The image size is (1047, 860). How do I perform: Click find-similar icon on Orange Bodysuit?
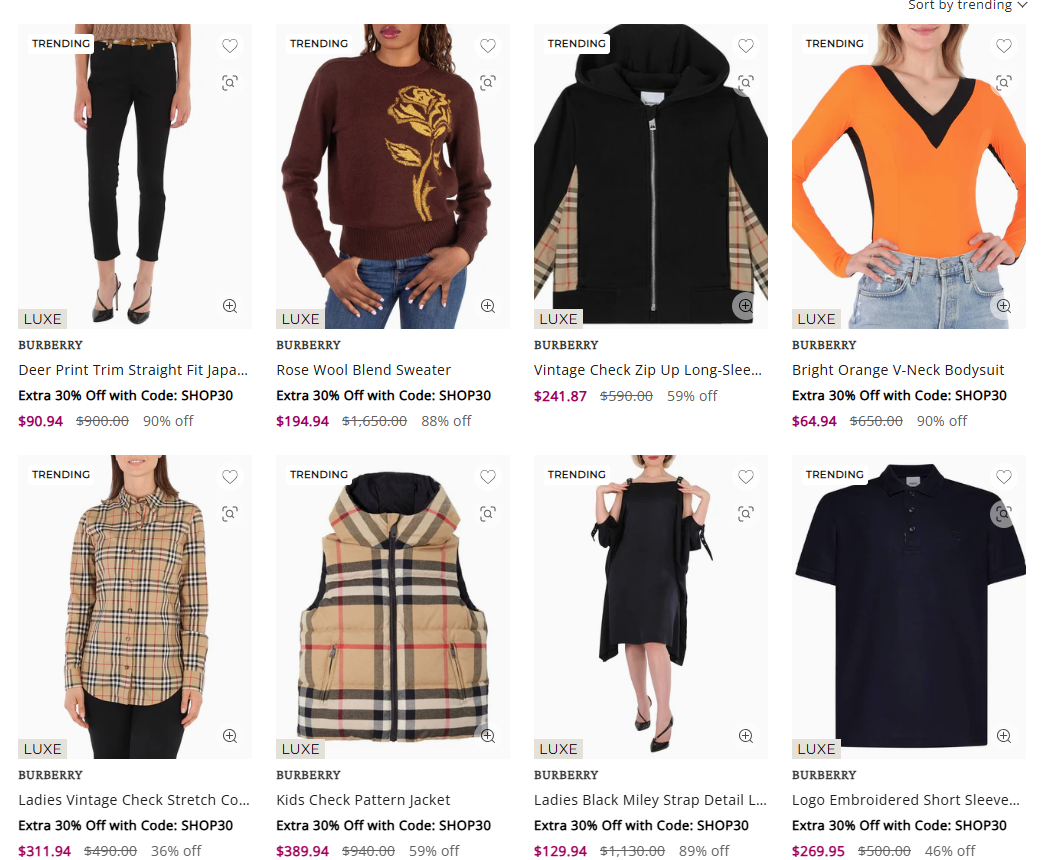pos(1004,83)
